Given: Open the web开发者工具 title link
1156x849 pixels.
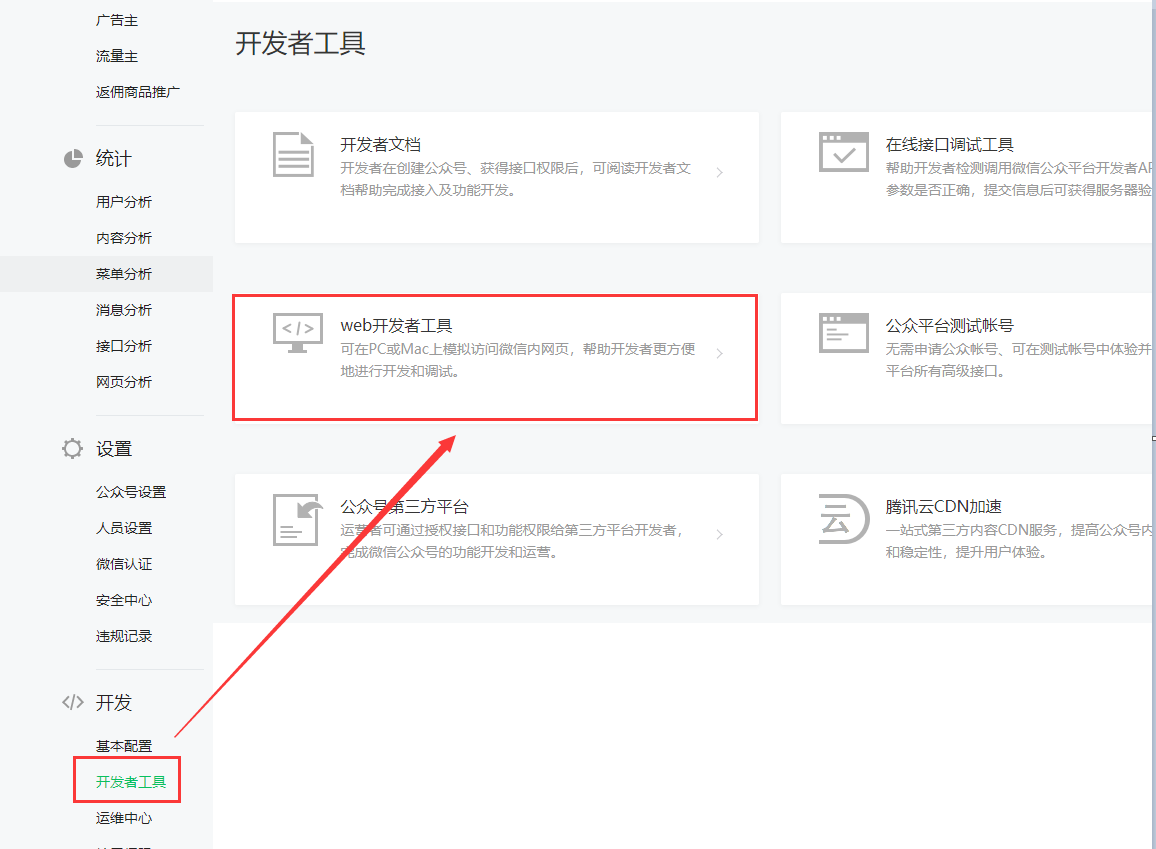Looking at the screenshot, I should coord(396,326).
